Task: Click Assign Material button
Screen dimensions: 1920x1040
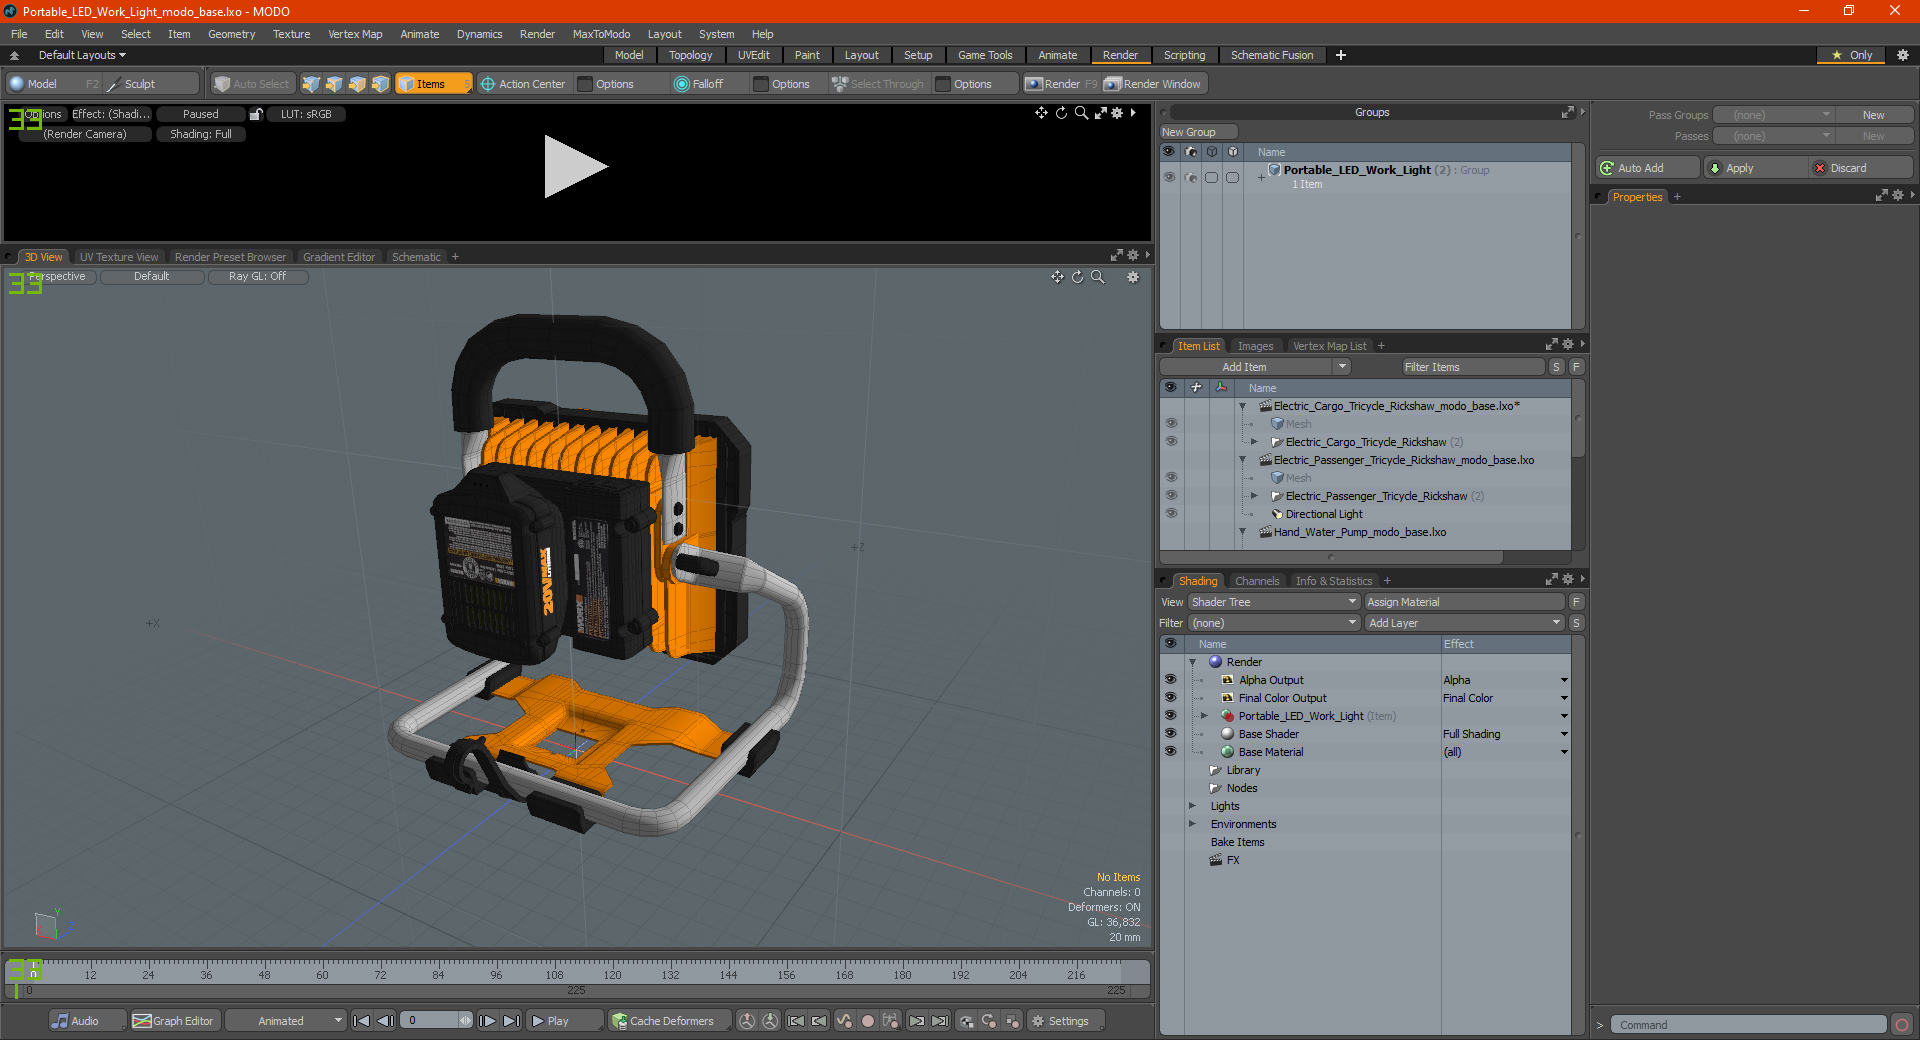Action: [1464, 602]
